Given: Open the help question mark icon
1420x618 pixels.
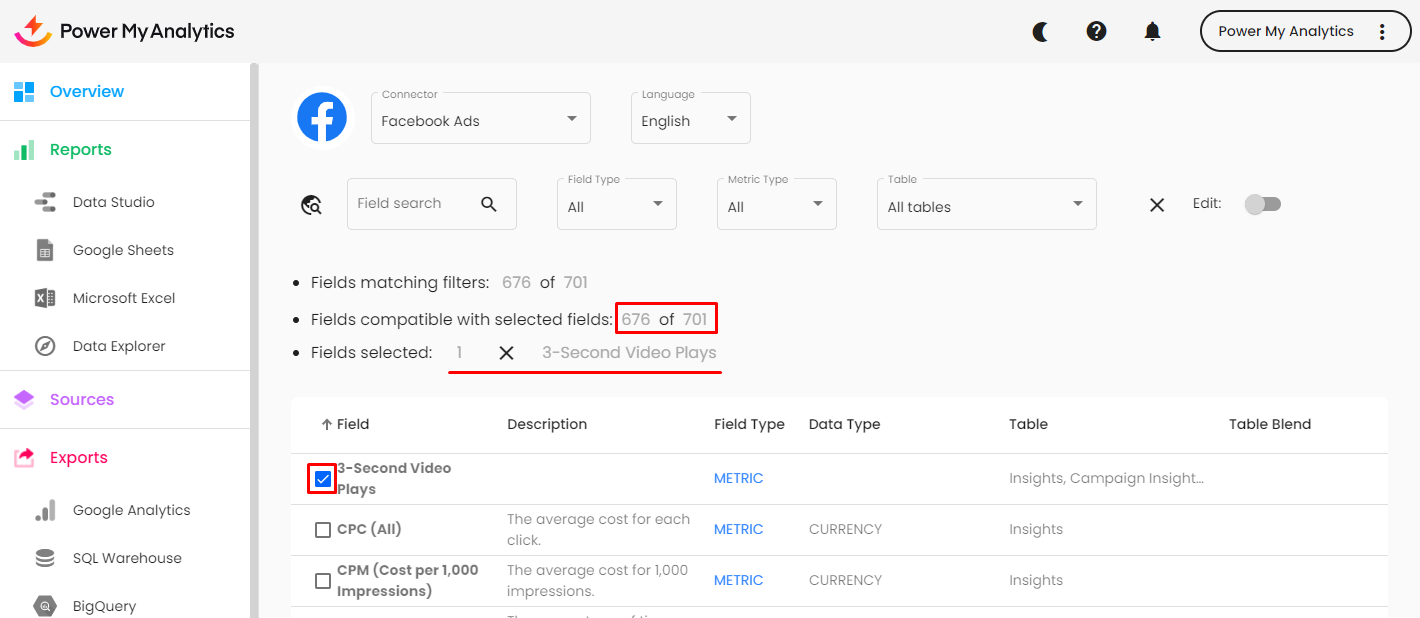Looking at the screenshot, I should click(x=1096, y=32).
